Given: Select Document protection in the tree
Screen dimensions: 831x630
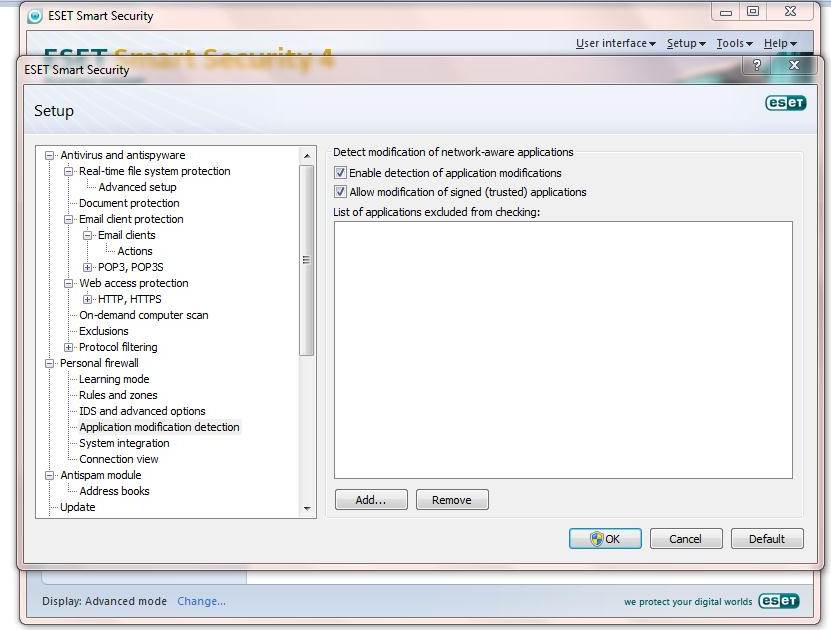Looking at the screenshot, I should click(129, 203).
